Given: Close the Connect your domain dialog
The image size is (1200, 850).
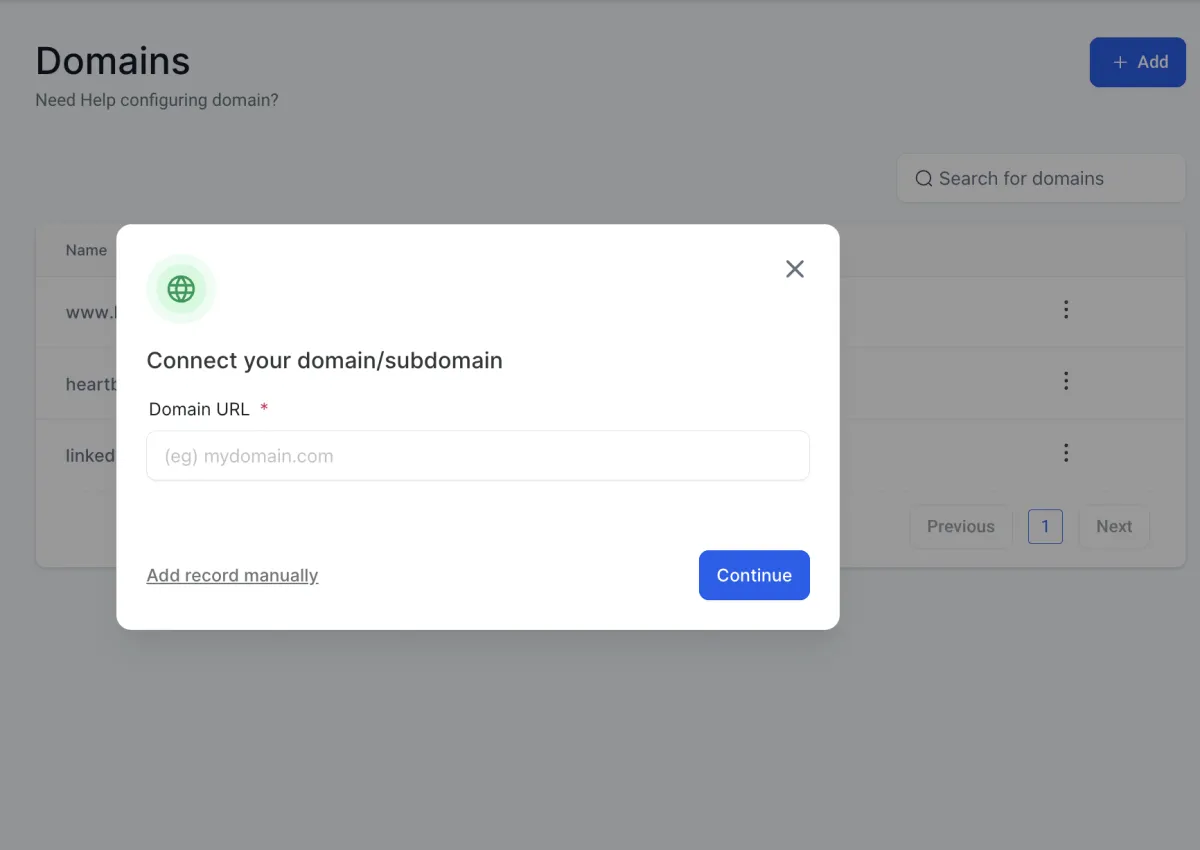Looking at the screenshot, I should 795,269.
